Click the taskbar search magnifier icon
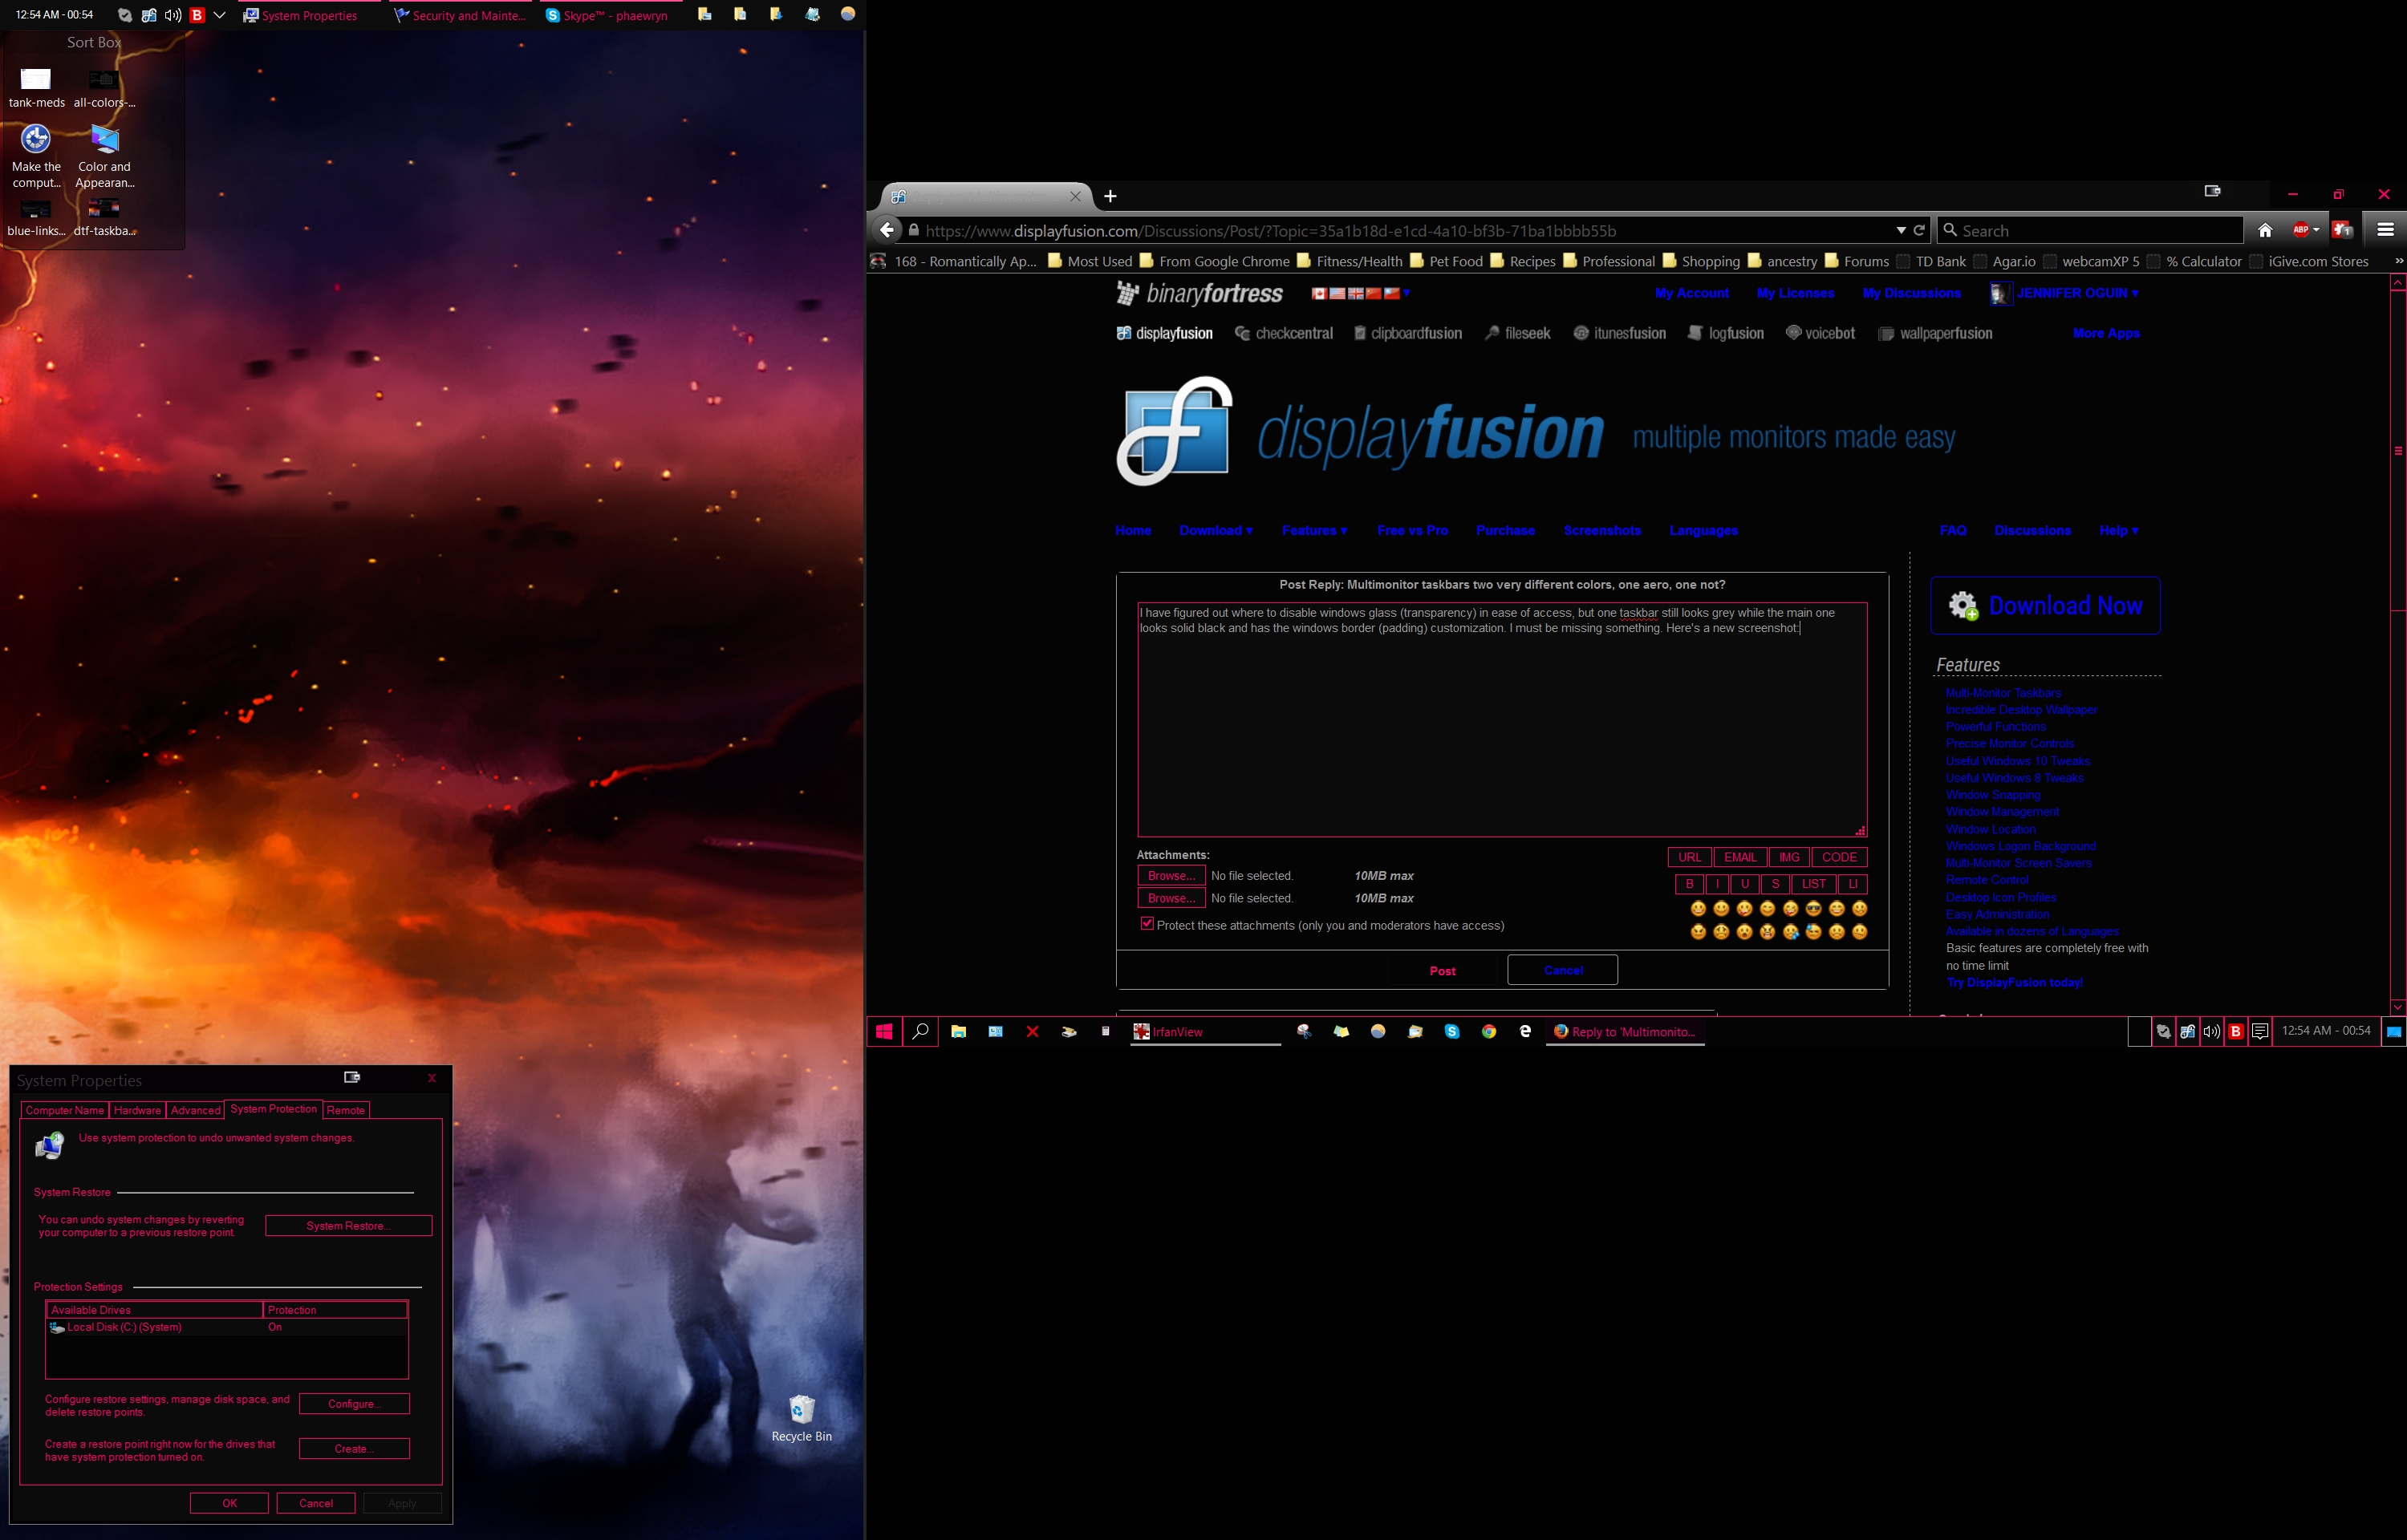The height and width of the screenshot is (1540, 2407). tap(920, 1032)
